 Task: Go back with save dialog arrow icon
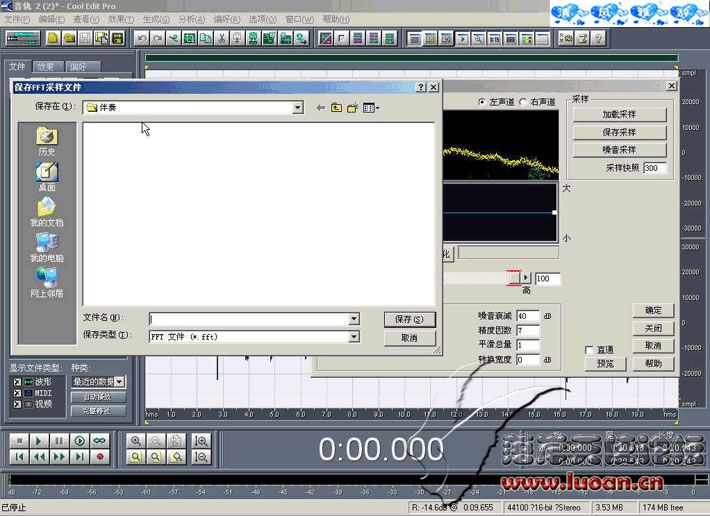(321, 108)
